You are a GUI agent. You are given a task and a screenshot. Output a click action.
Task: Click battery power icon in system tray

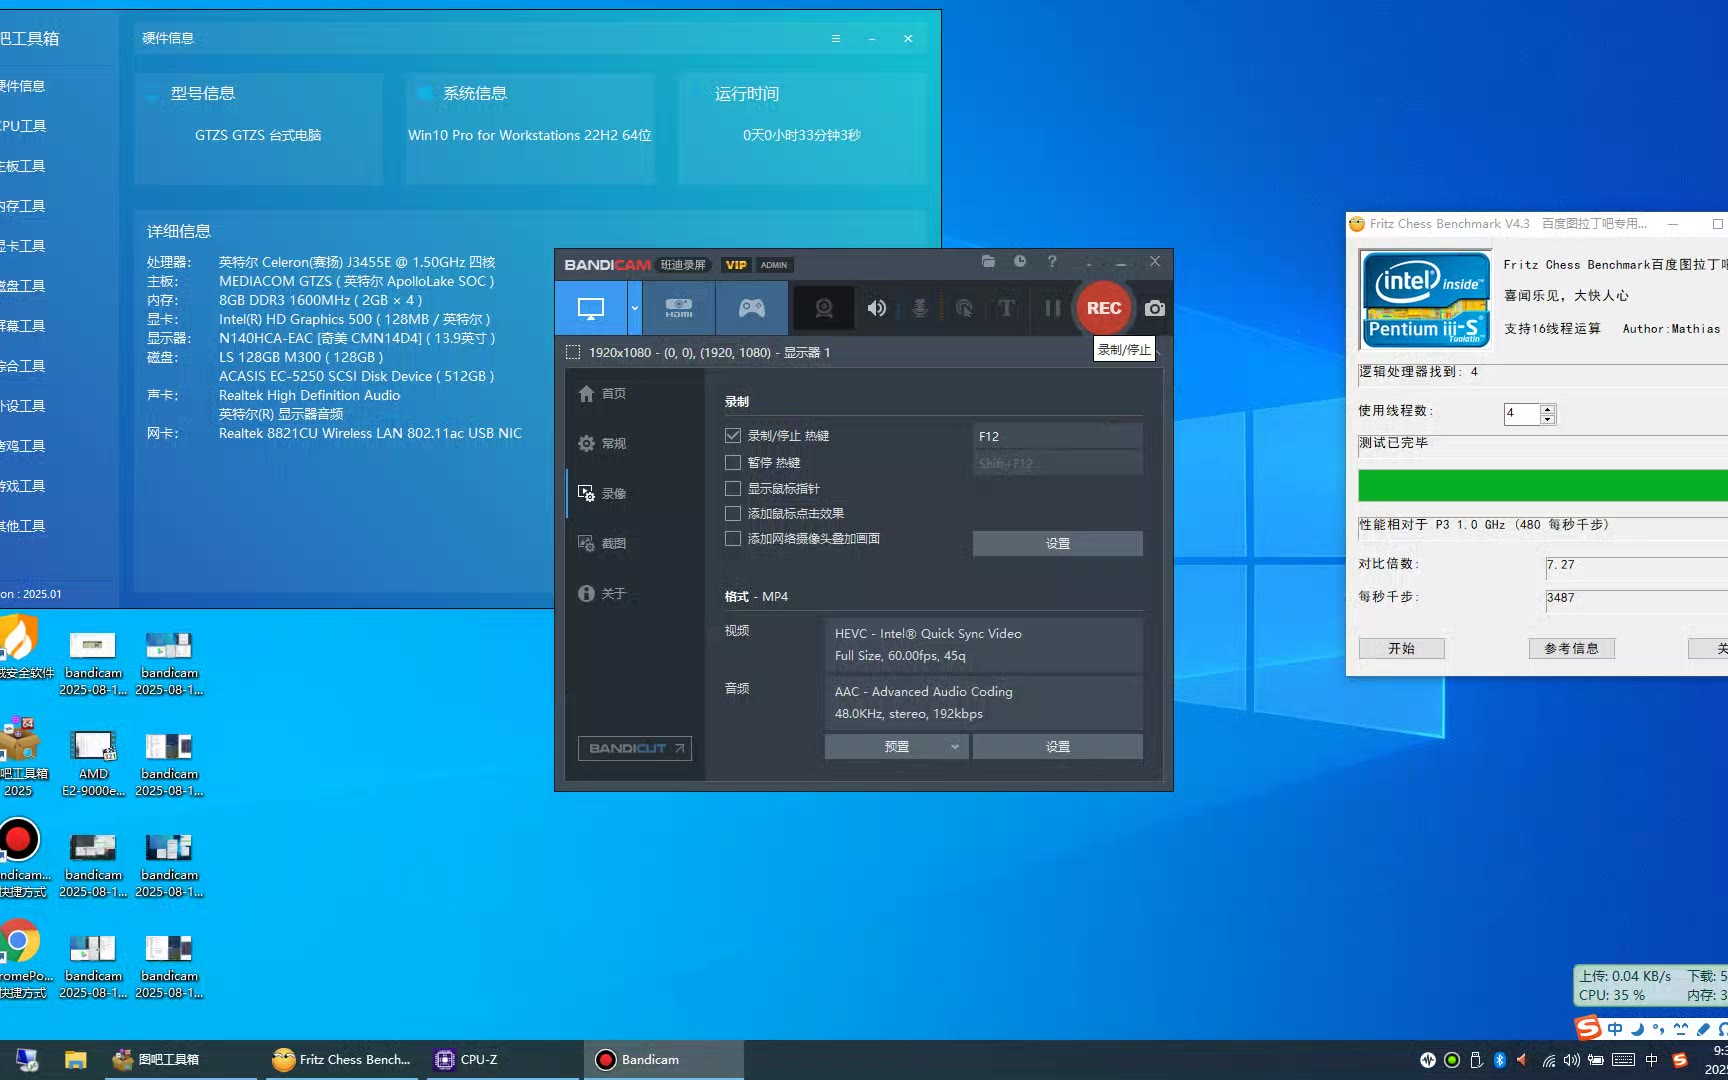coord(1596,1060)
